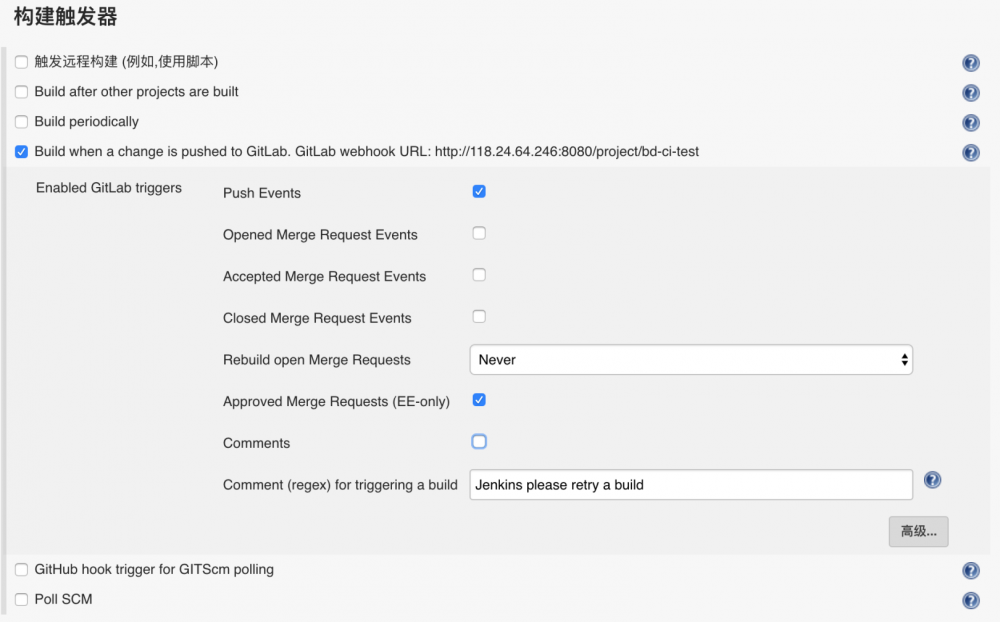
Task: Enable Opened Merge Request Events
Action: 479,233
